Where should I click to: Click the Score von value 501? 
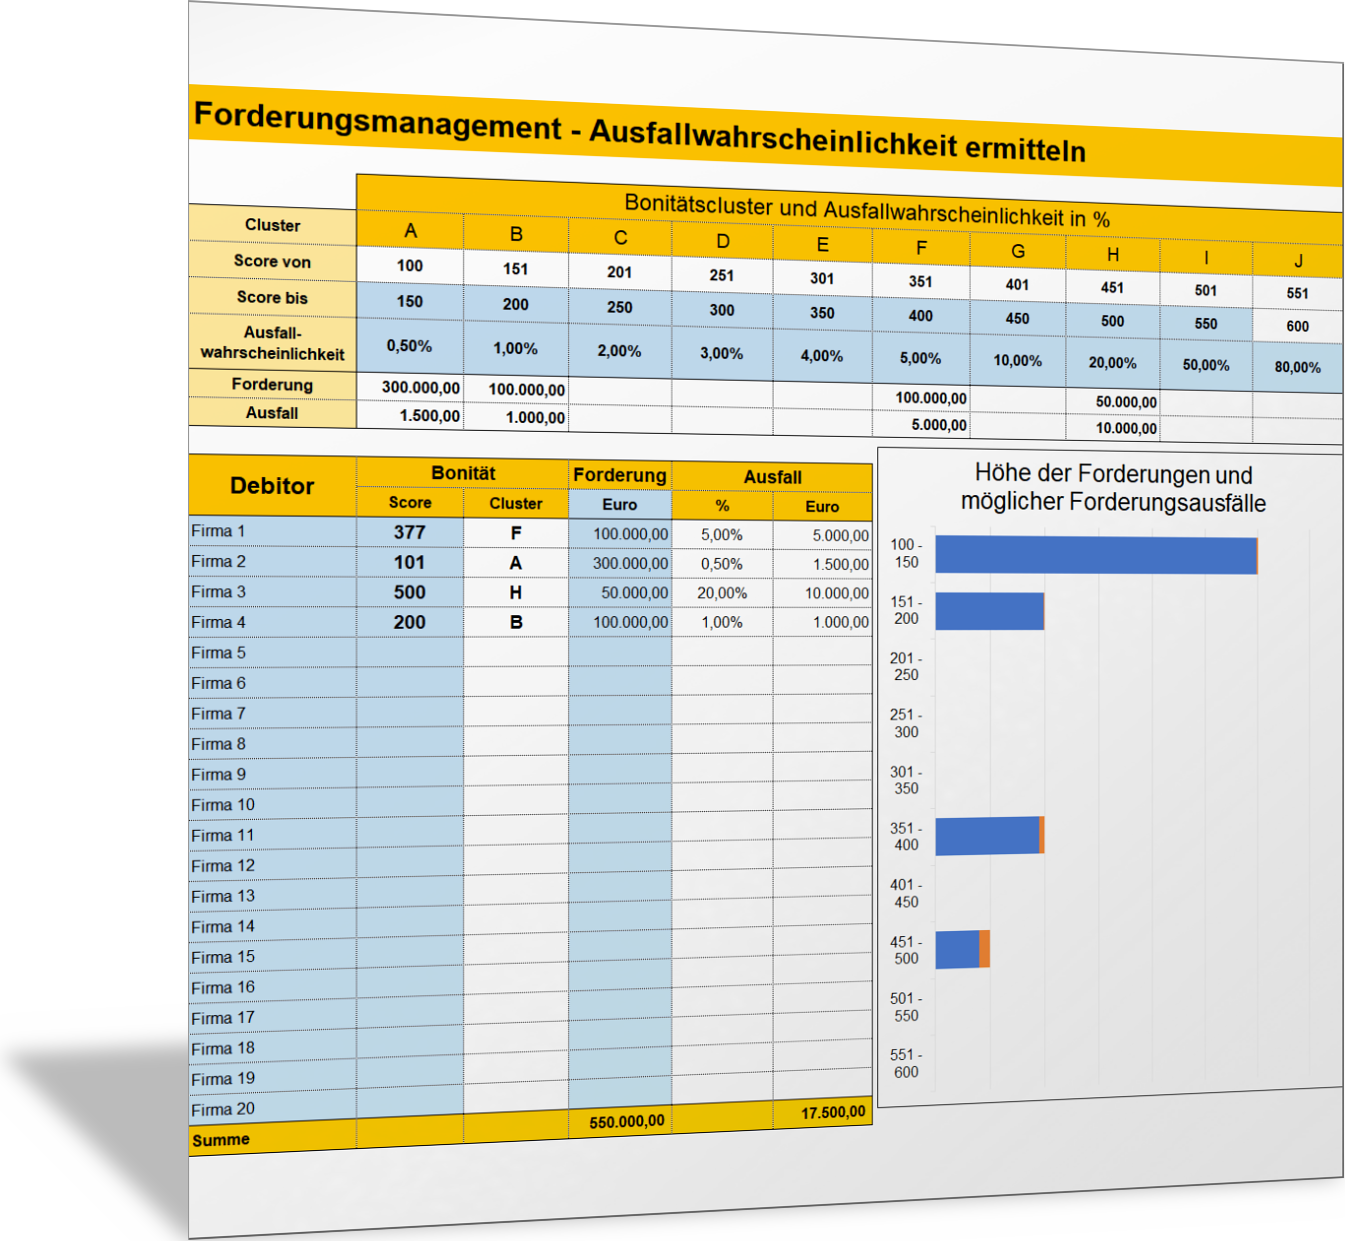point(1206,290)
